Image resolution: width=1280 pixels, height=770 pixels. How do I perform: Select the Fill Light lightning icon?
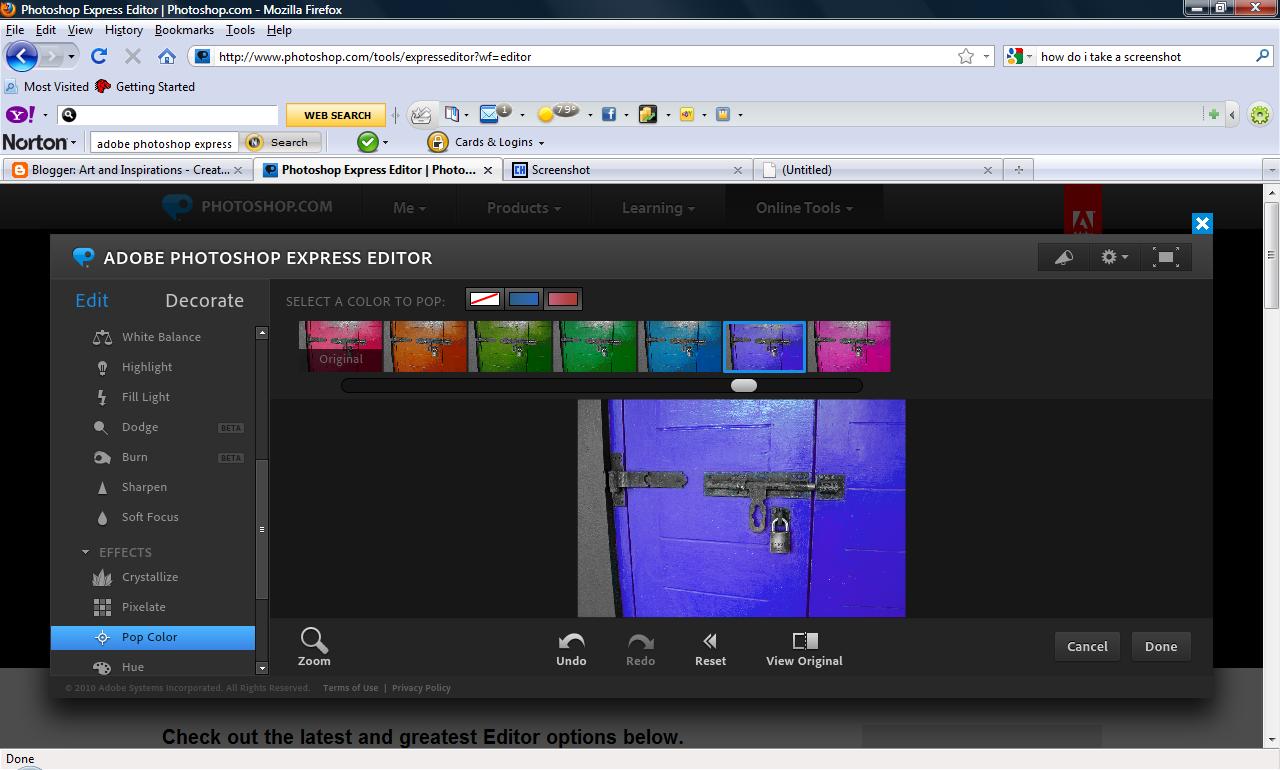[x=102, y=397]
